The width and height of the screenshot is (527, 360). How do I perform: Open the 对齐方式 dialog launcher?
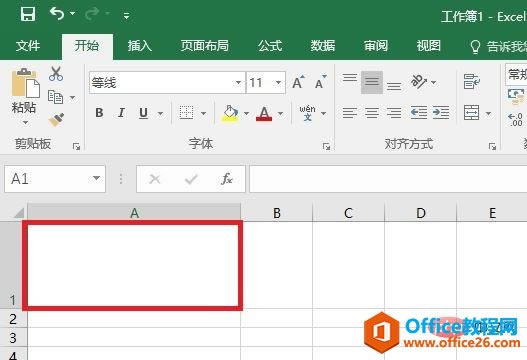click(x=492, y=147)
